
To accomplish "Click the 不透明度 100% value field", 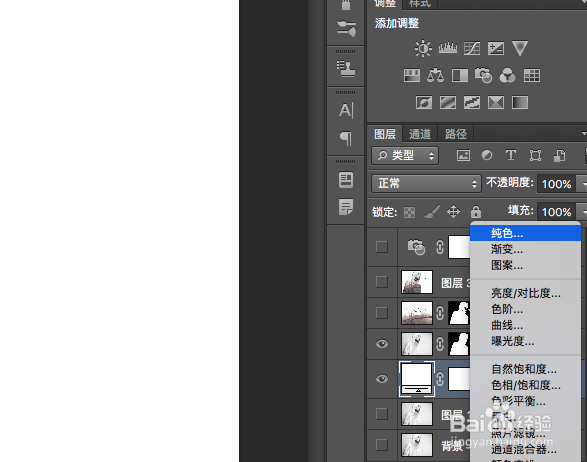I will pos(556,184).
